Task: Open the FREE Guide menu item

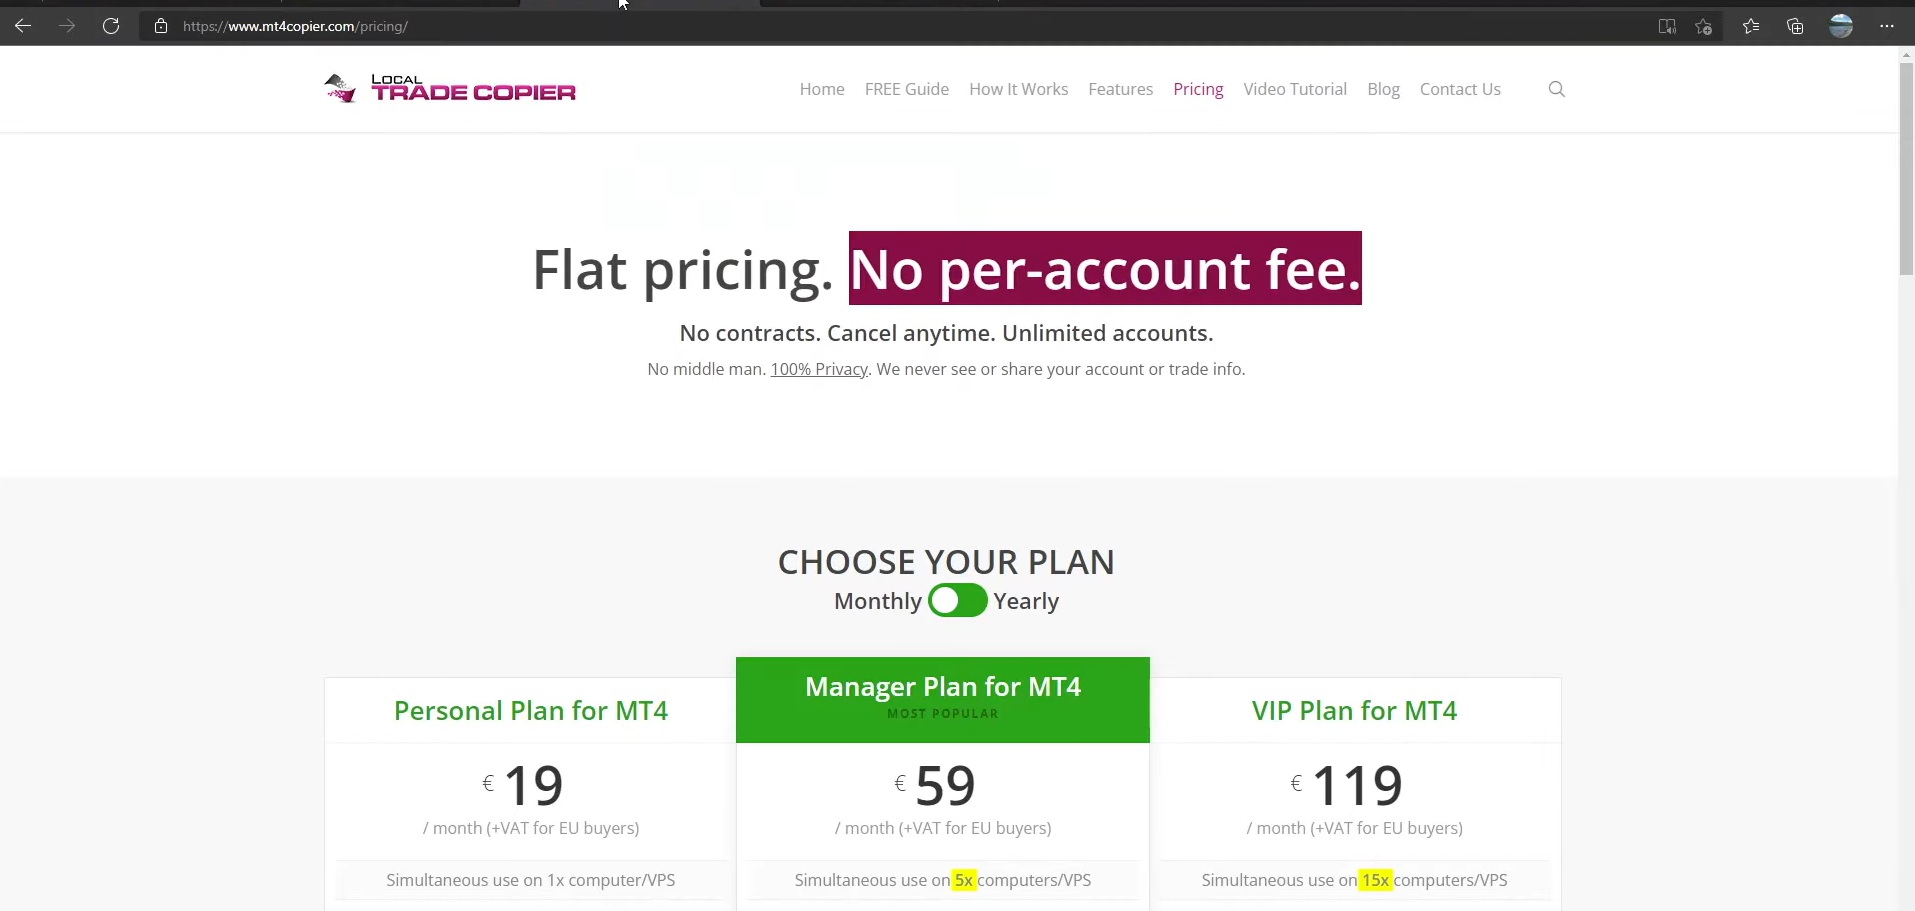Action: [906, 89]
